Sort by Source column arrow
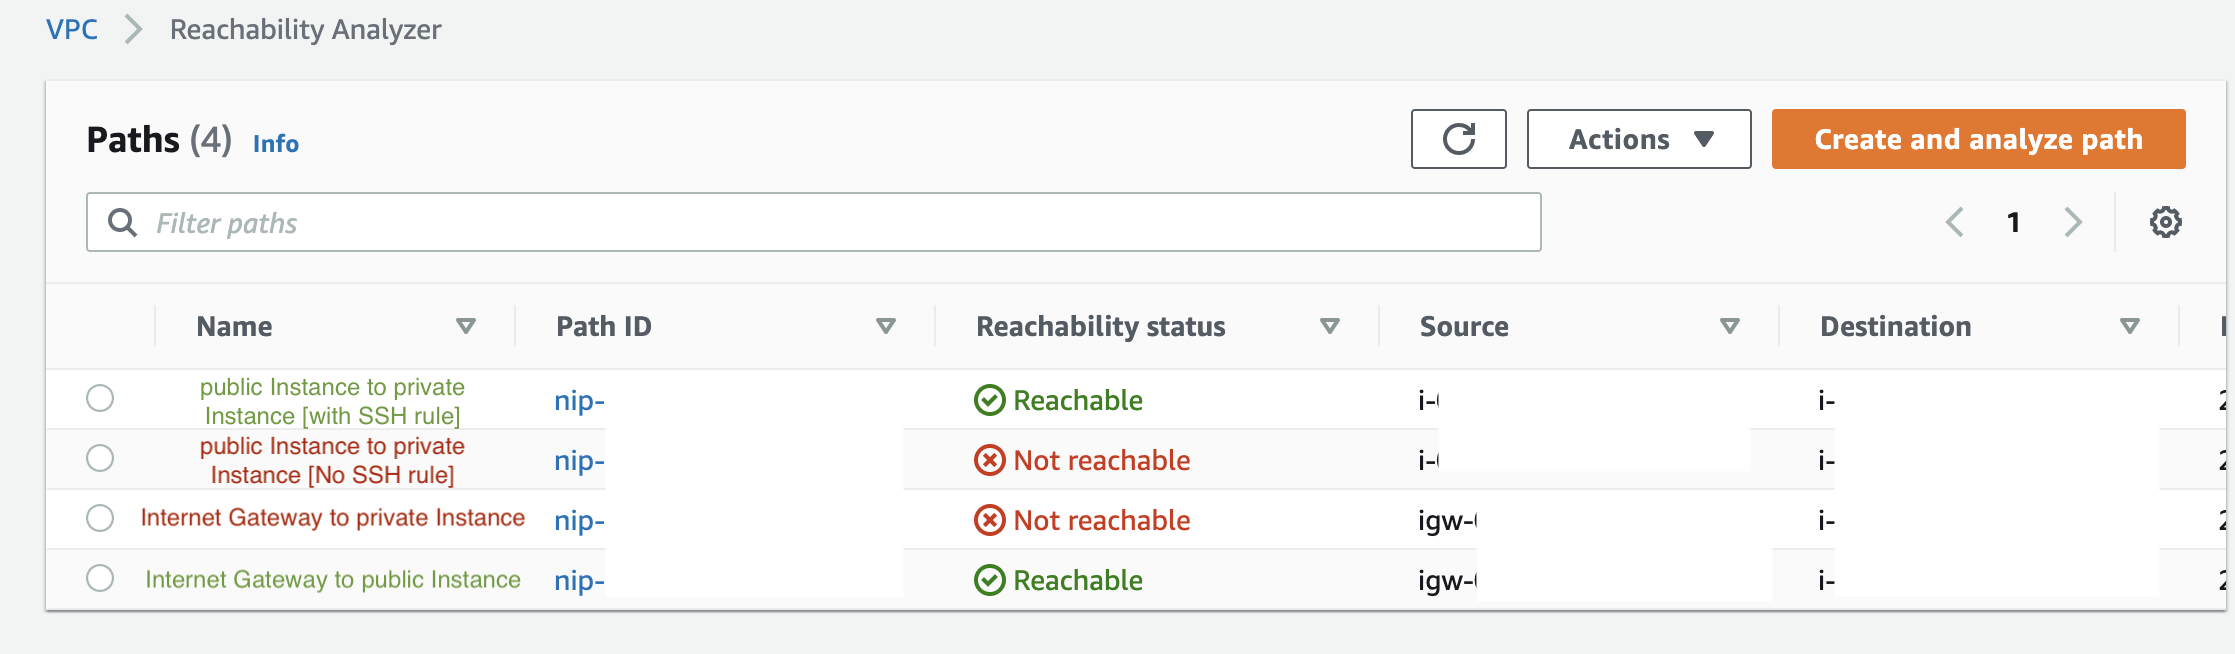The height and width of the screenshot is (654, 2235). [x=1729, y=326]
